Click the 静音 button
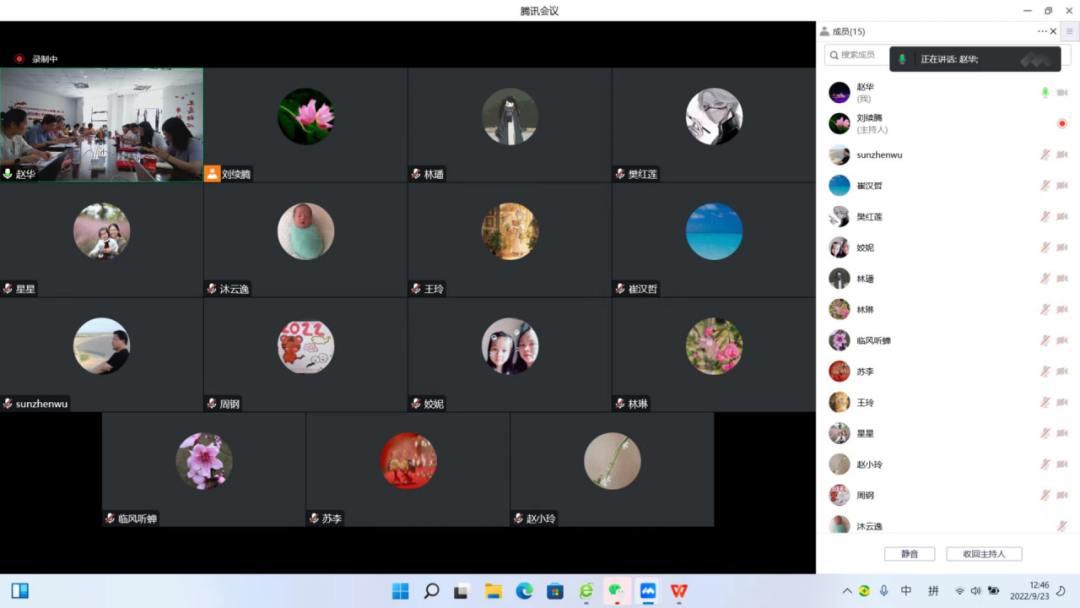 pos(908,553)
